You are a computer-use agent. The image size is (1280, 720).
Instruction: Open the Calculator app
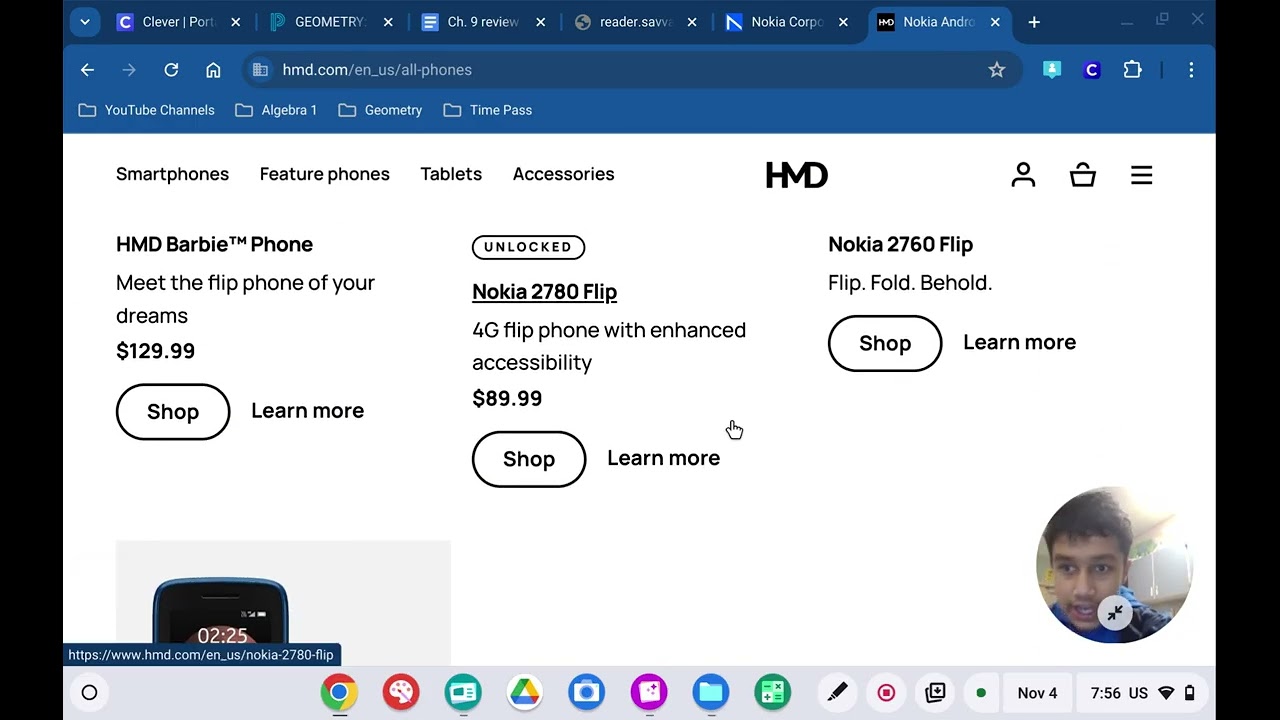tap(772, 692)
